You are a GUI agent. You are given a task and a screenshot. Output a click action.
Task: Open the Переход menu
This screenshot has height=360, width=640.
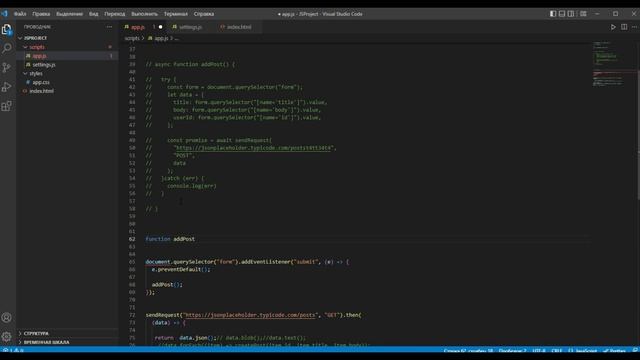115,14
